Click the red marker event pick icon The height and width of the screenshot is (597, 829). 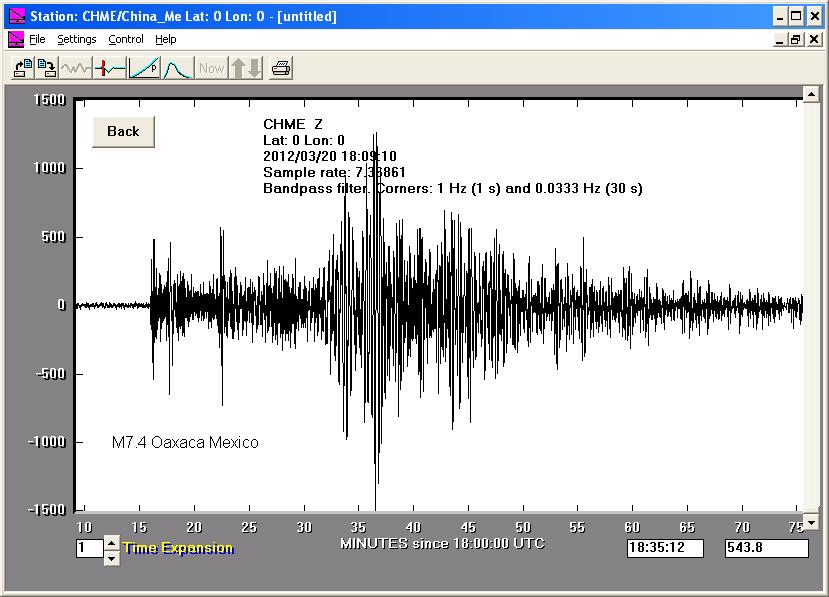[x=110, y=68]
